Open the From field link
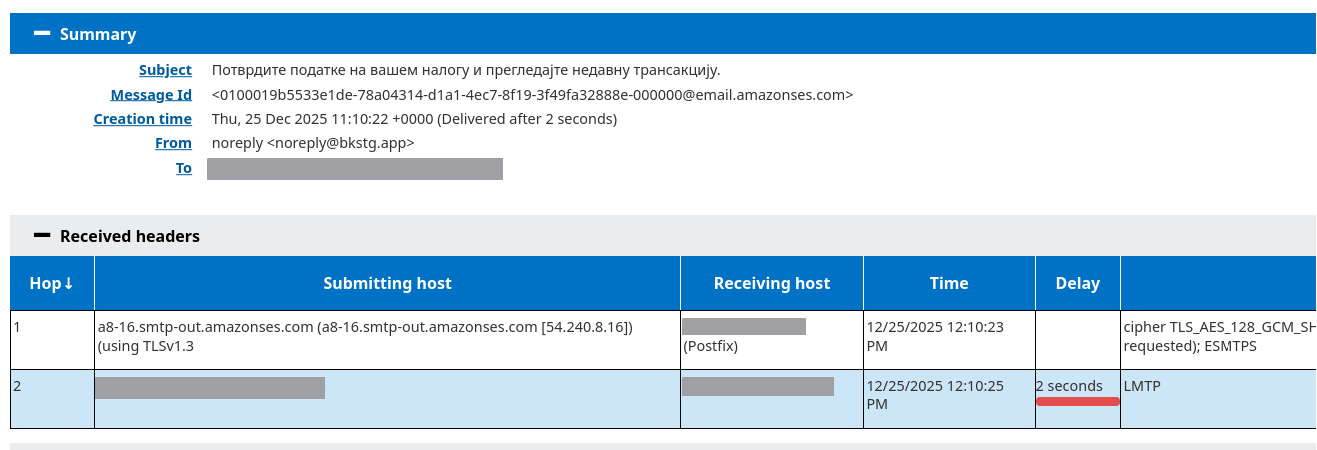The height and width of the screenshot is (450, 1317). pos(173,143)
